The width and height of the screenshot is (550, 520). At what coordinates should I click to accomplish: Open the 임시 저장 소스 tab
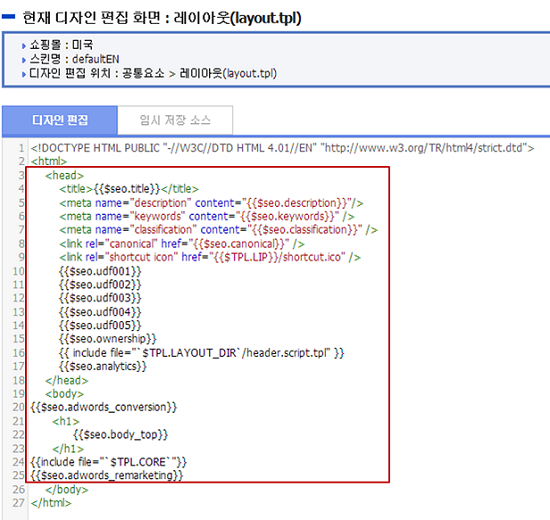pos(175,120)
